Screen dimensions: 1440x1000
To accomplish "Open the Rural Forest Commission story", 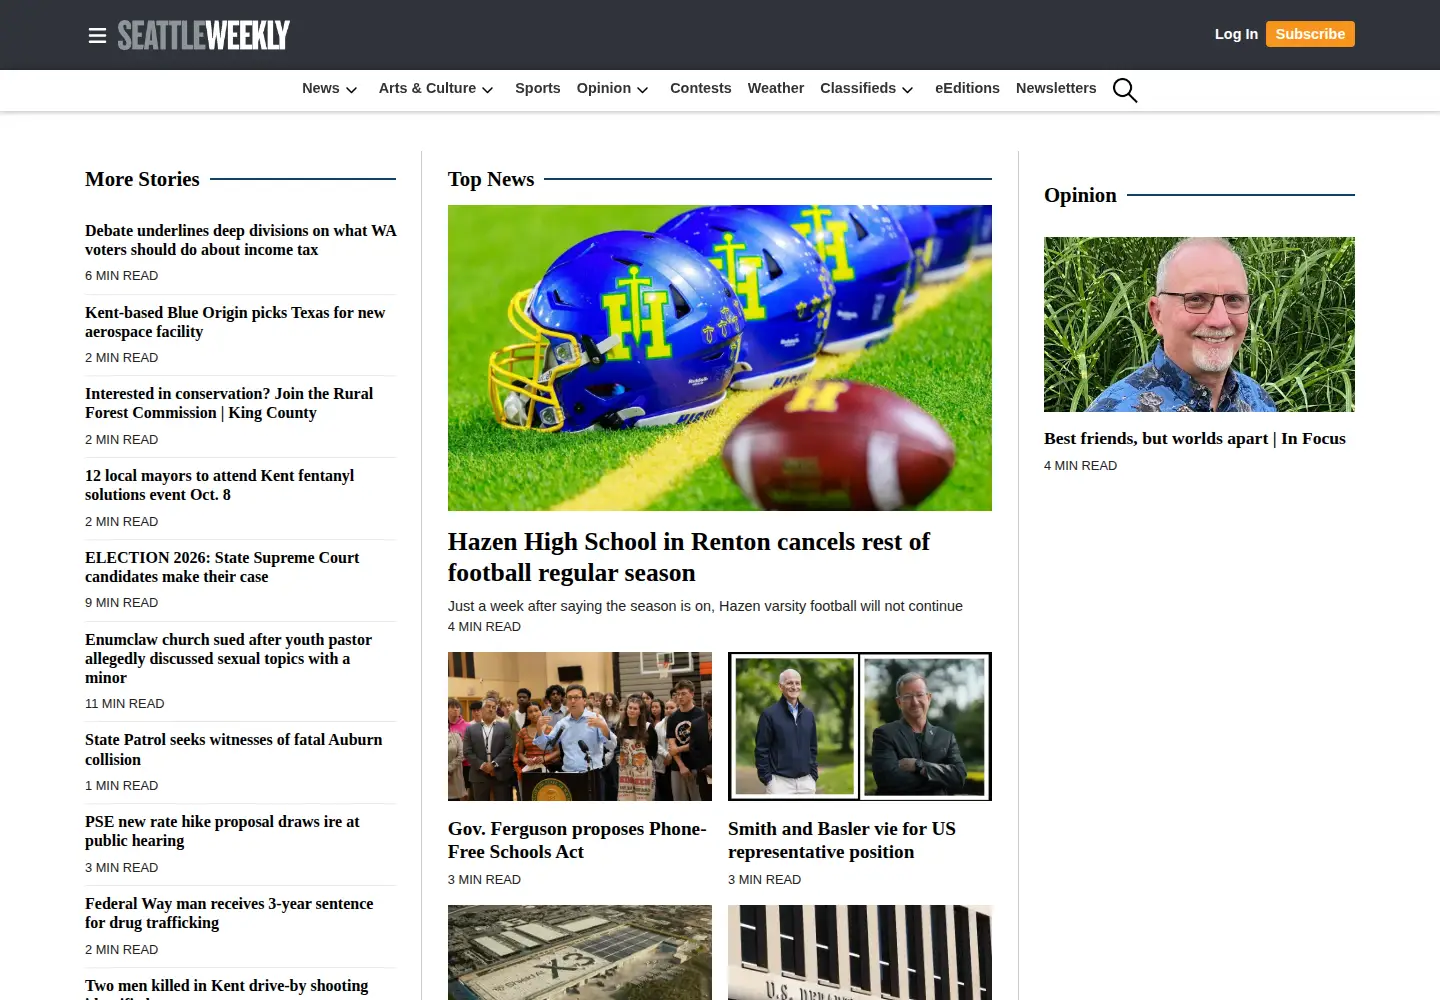I will 229,403.
